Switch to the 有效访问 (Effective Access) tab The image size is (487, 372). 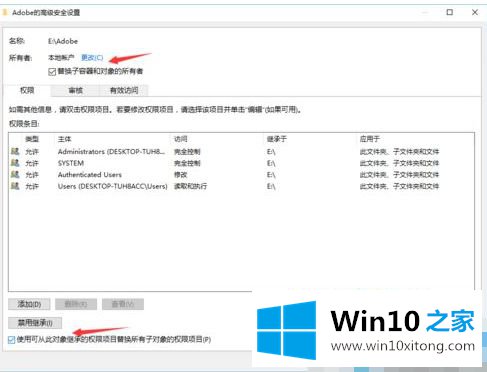tap(124, 90)
